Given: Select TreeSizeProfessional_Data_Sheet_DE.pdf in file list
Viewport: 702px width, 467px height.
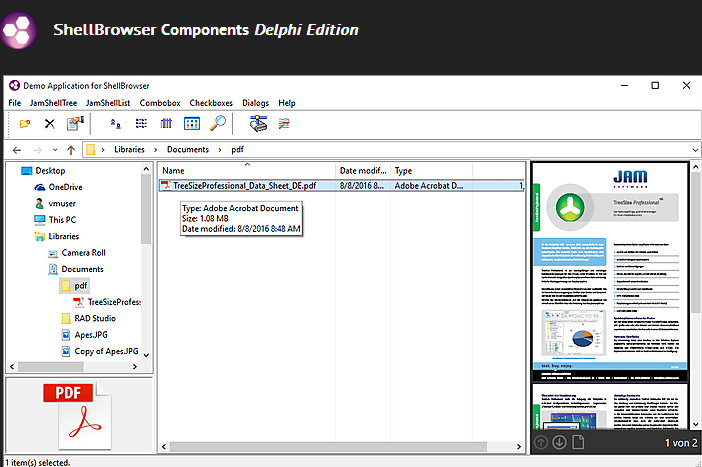Looking at the screenshot, I should point(244,186).
